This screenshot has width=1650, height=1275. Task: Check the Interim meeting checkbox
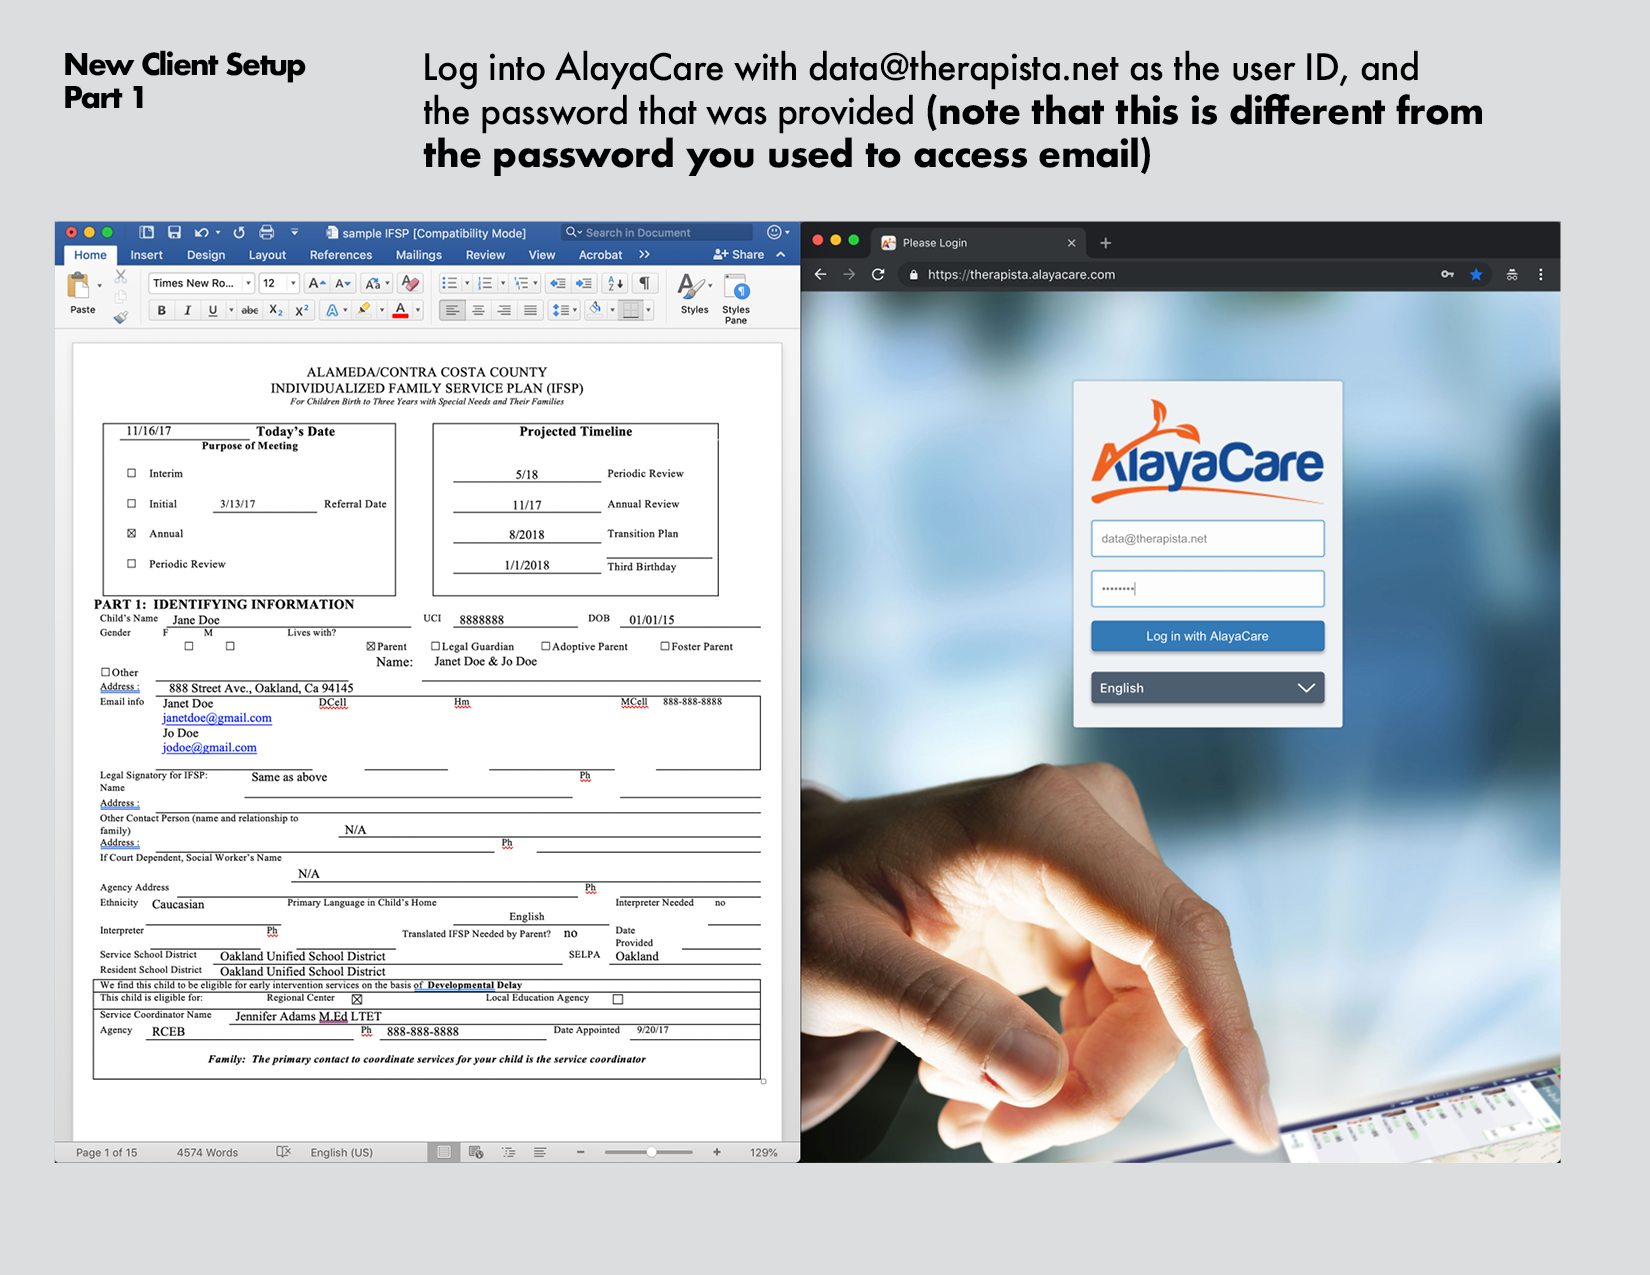131,473
